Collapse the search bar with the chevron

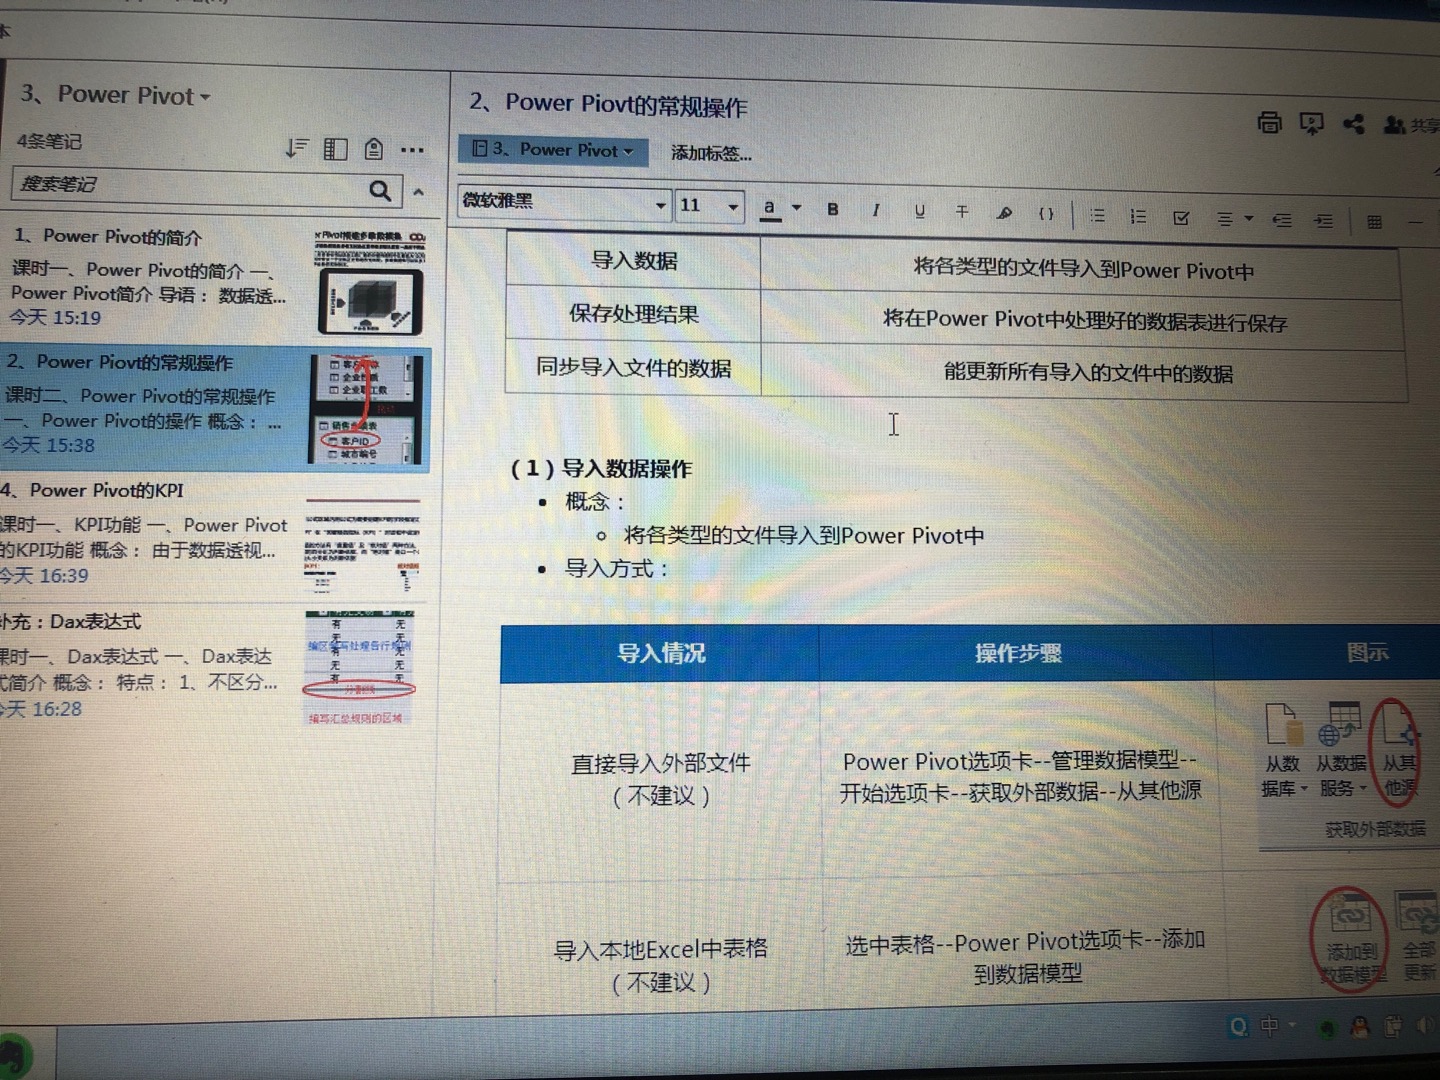[x=419, y=192]
